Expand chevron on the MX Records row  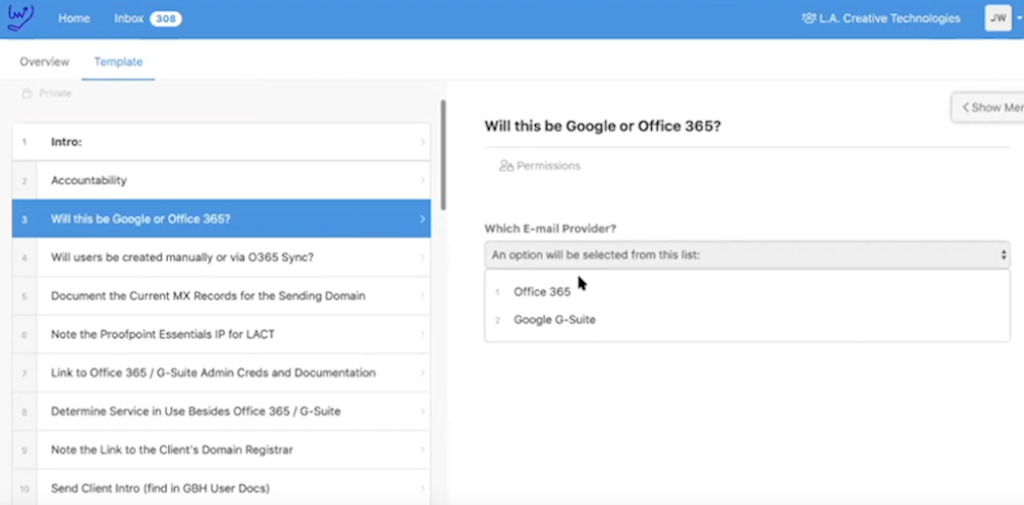coord(423,296)
